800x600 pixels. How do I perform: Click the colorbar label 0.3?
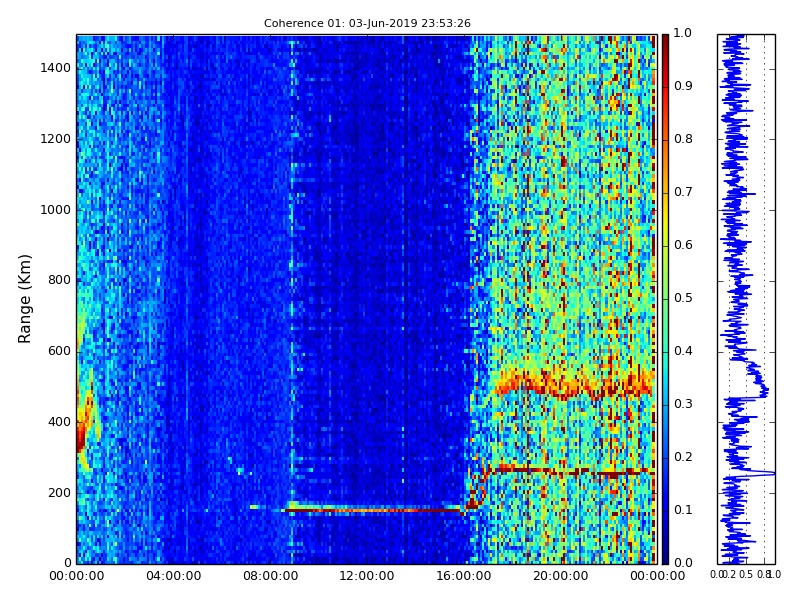683,404
